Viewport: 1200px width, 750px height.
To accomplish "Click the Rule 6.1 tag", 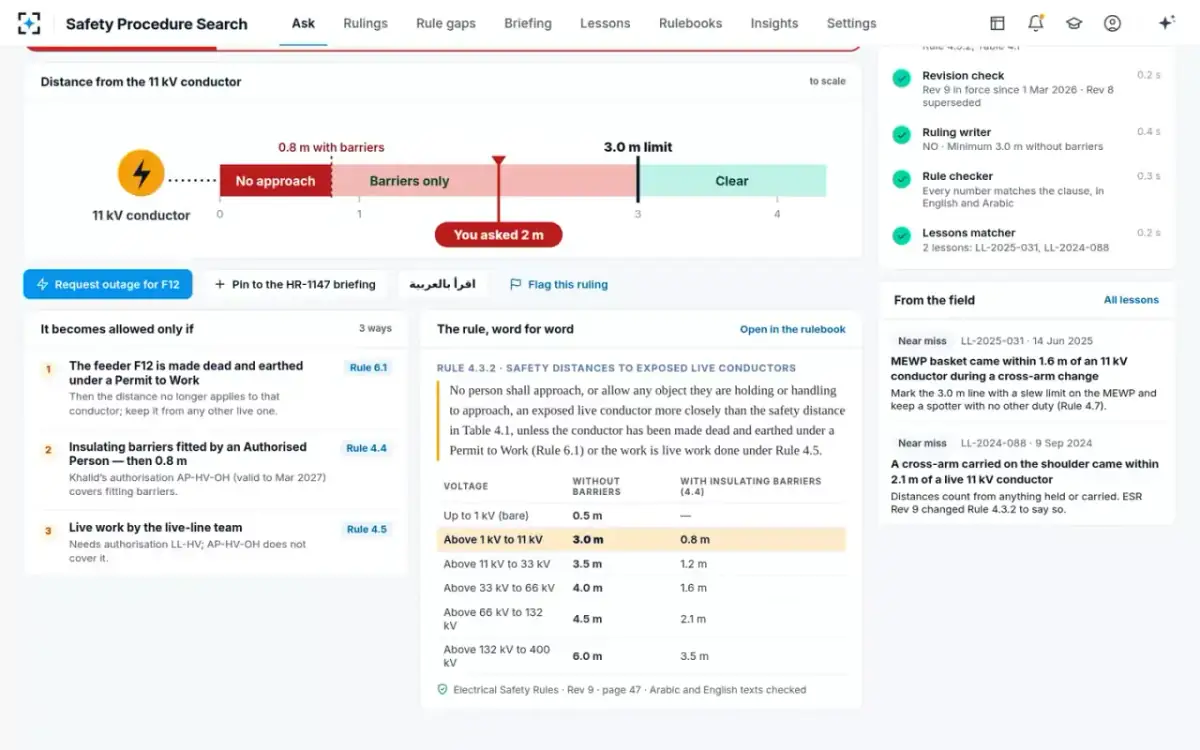I will click(x=368, y=368).
